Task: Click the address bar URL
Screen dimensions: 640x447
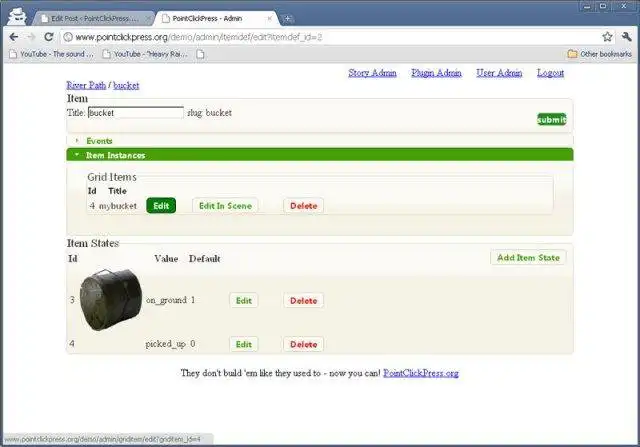Action: point(199,37)
